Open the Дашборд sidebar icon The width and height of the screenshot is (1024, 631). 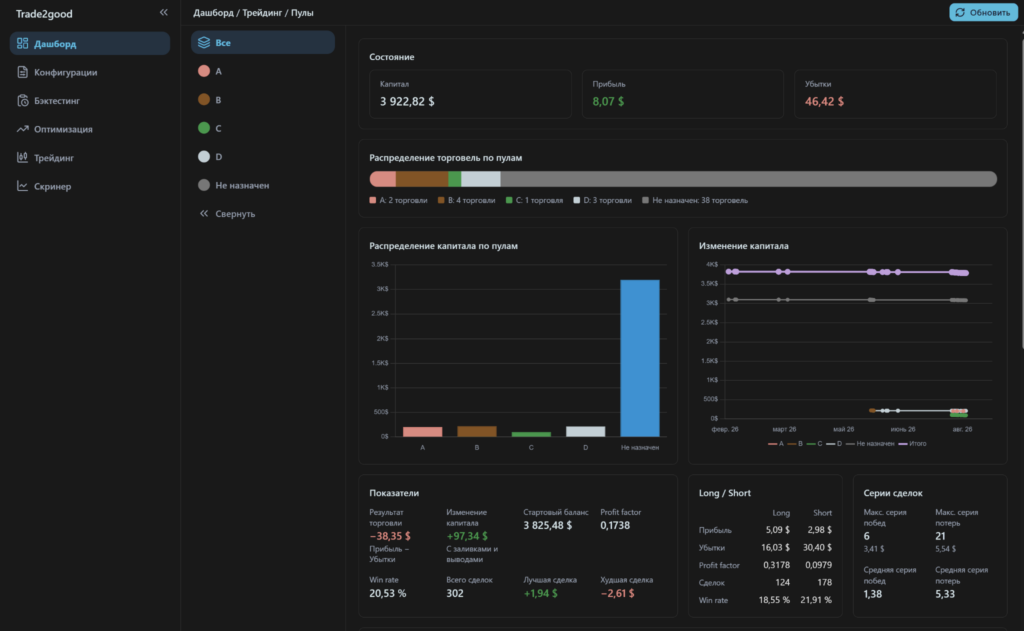(x=22, y=43)
